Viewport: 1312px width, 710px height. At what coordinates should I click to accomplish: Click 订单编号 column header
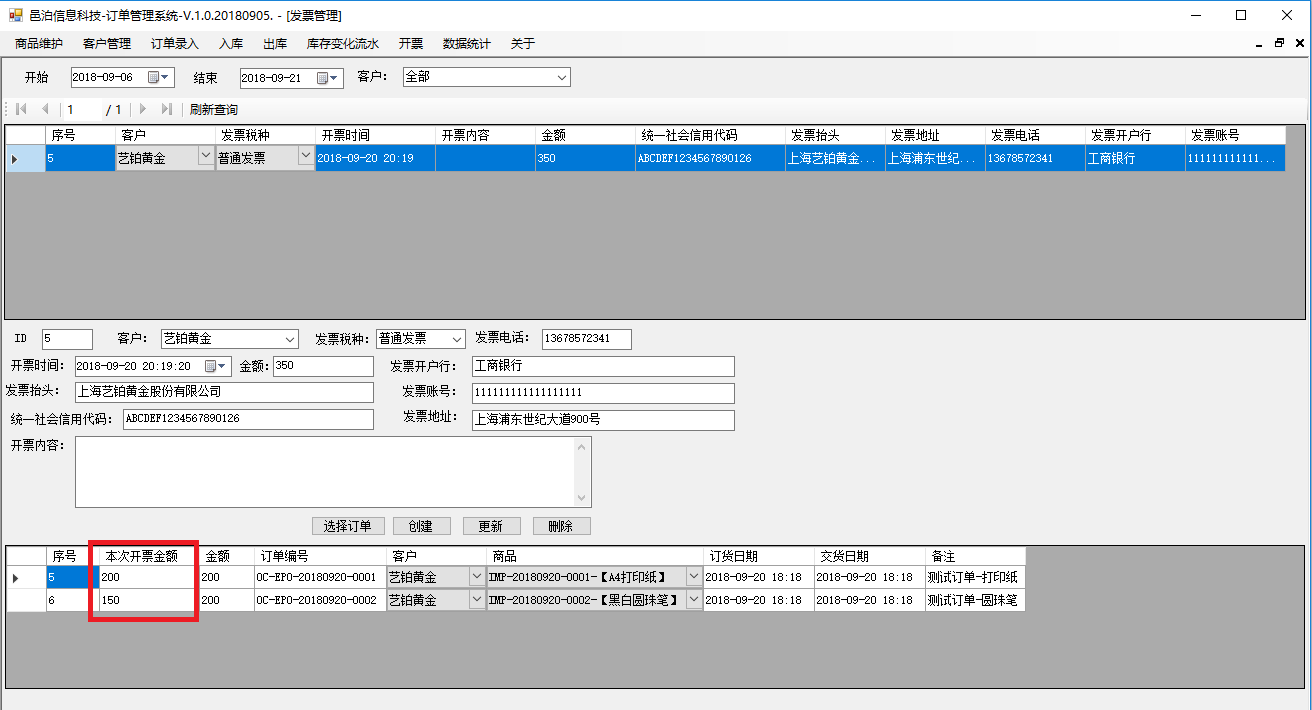point(320,556)
